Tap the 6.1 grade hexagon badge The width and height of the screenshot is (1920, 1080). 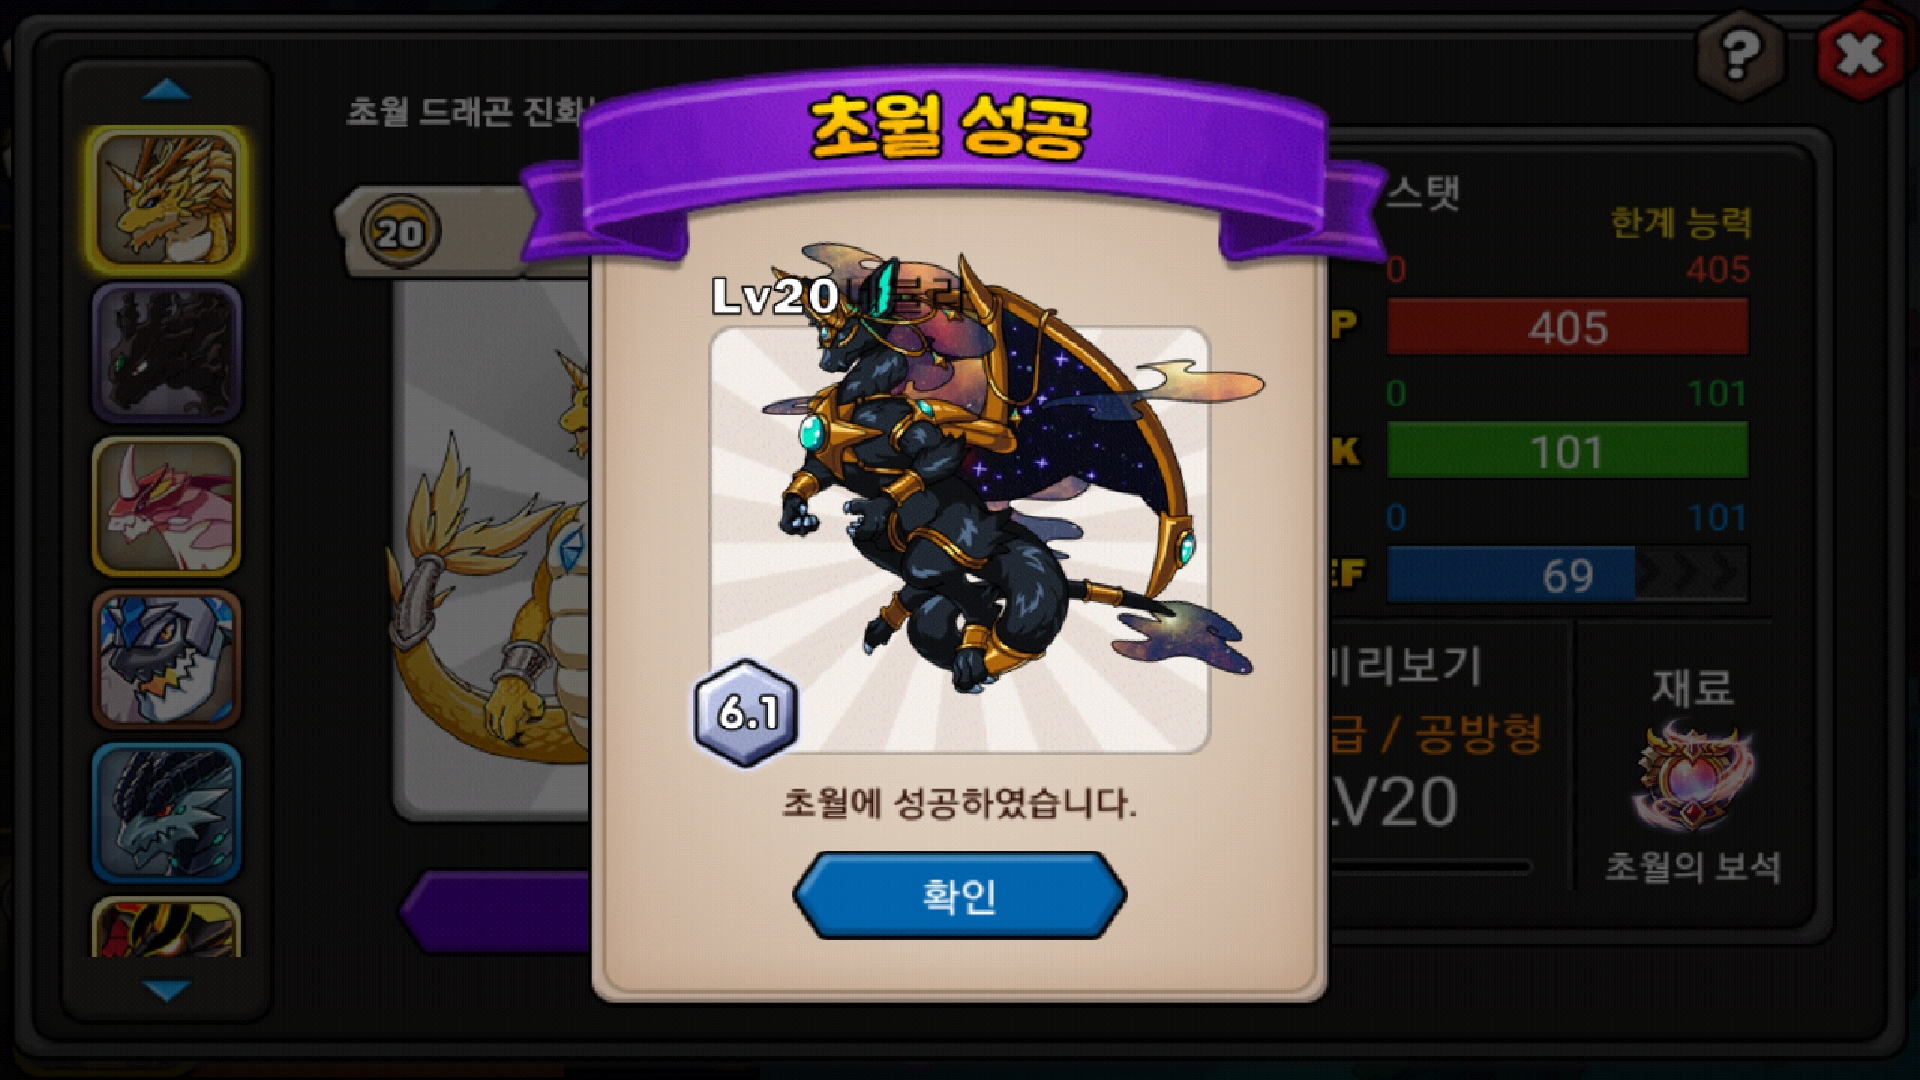[747, 712]
